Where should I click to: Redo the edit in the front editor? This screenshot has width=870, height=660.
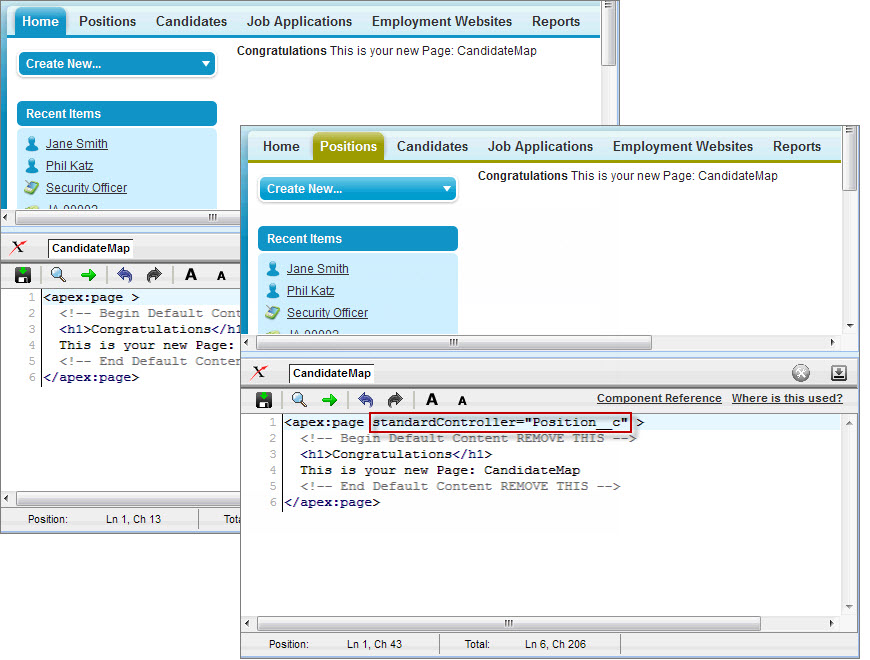(x=395, y=399)
